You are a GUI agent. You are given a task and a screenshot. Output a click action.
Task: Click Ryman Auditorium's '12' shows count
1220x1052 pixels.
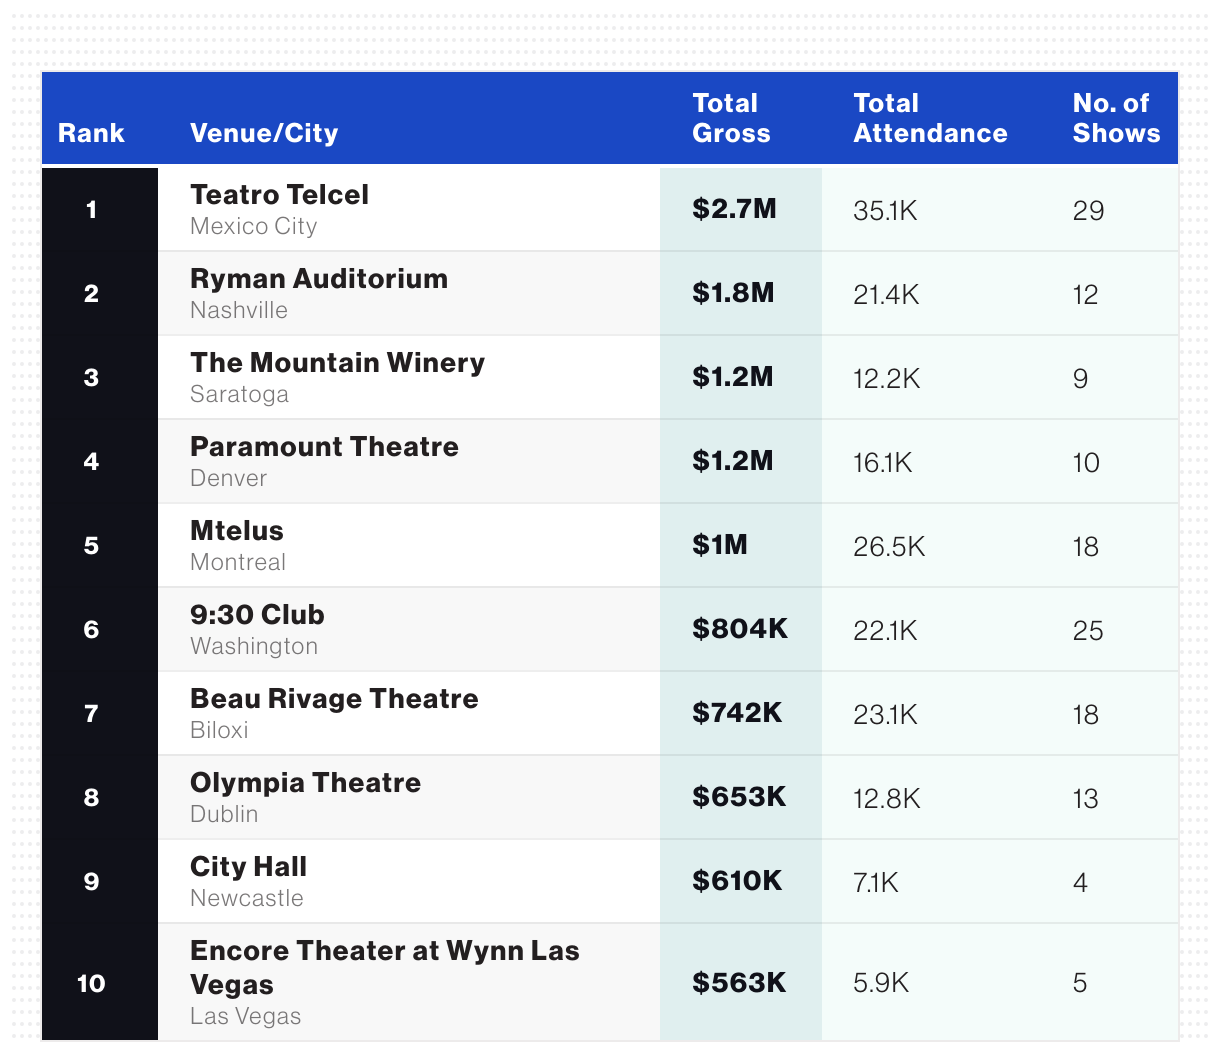[x=1085, y=294]
